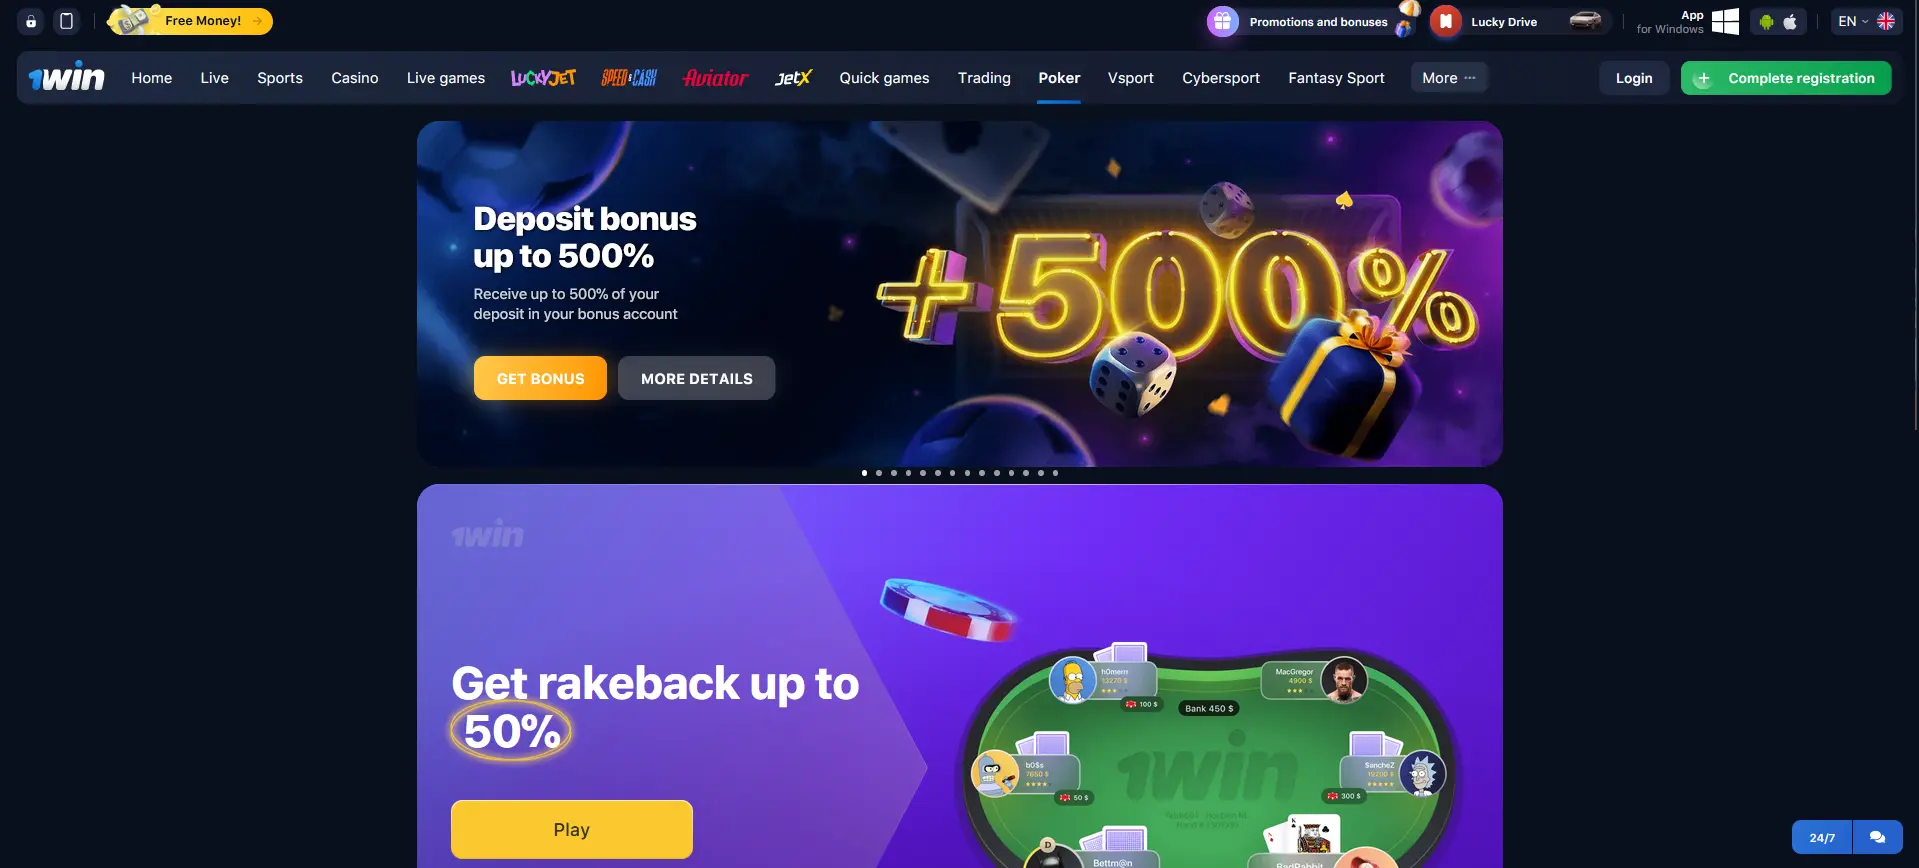Viewport: 1919px width, 868px height.
Task: Click the GET BONUS button
Action: (540, 378)
